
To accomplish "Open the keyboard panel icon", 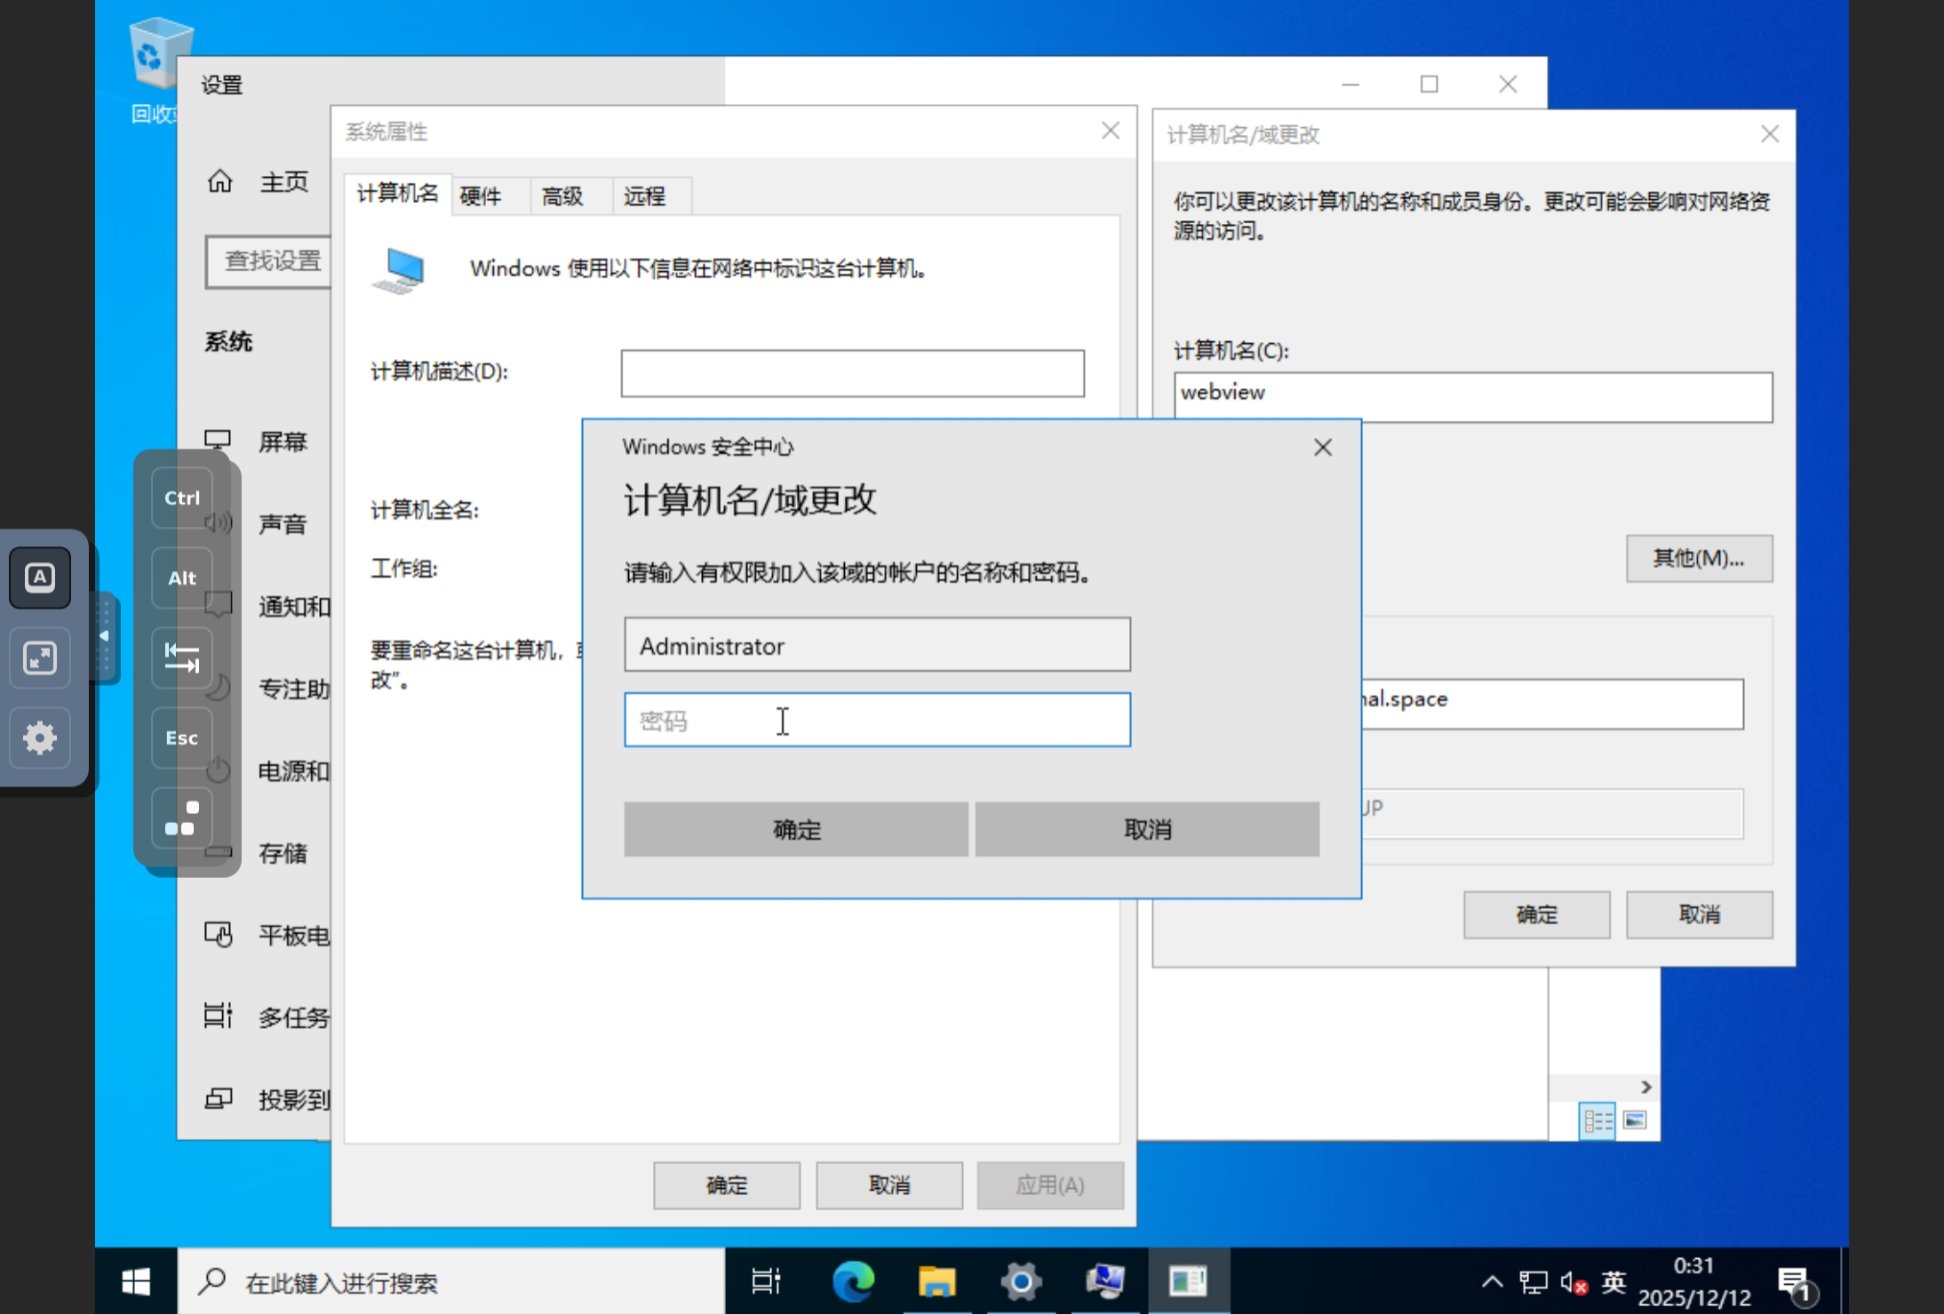I will (x=40, y=577).
